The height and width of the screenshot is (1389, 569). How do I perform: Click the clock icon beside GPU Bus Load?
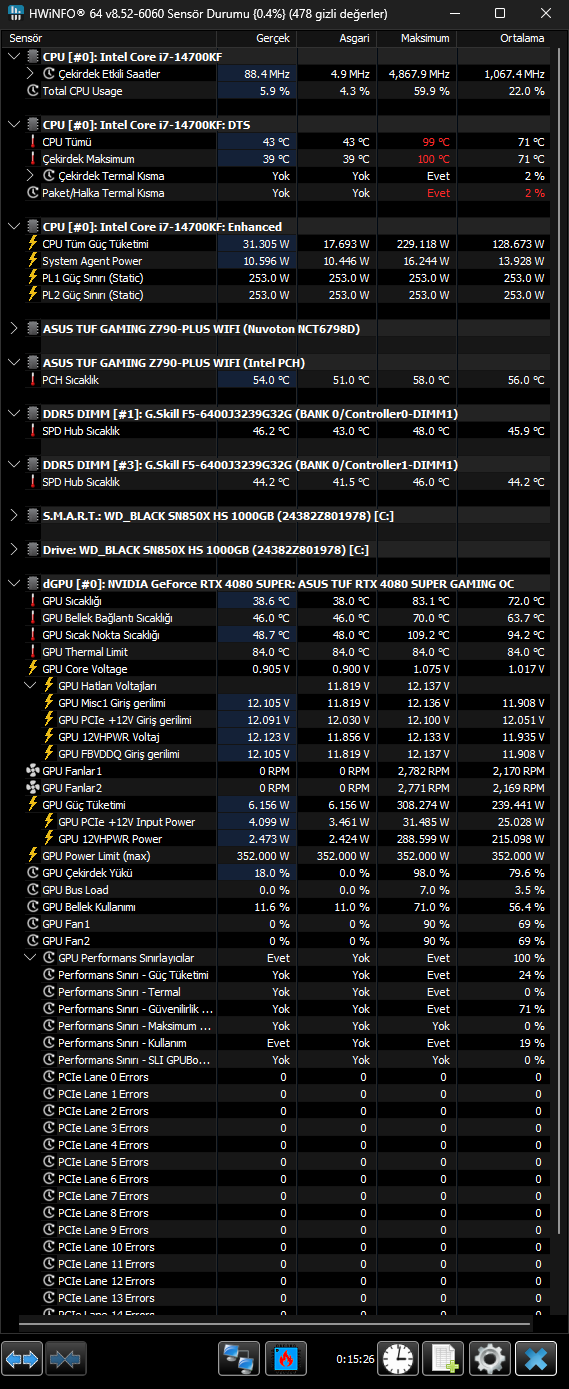33,890
